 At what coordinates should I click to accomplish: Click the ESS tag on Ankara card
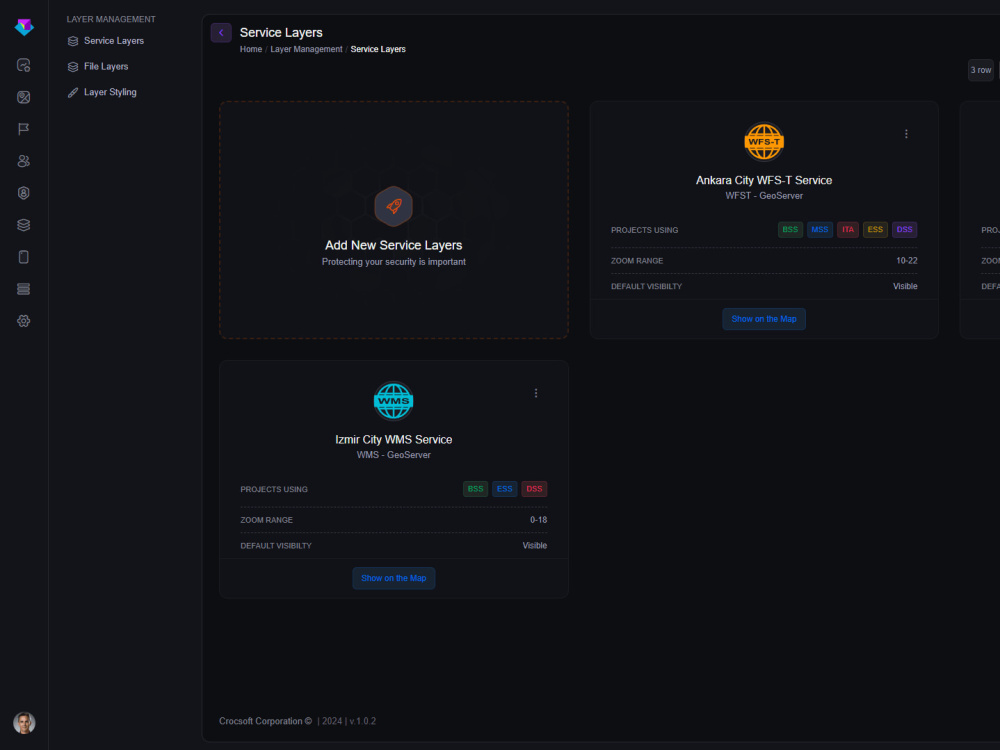(x=875, y=230)
